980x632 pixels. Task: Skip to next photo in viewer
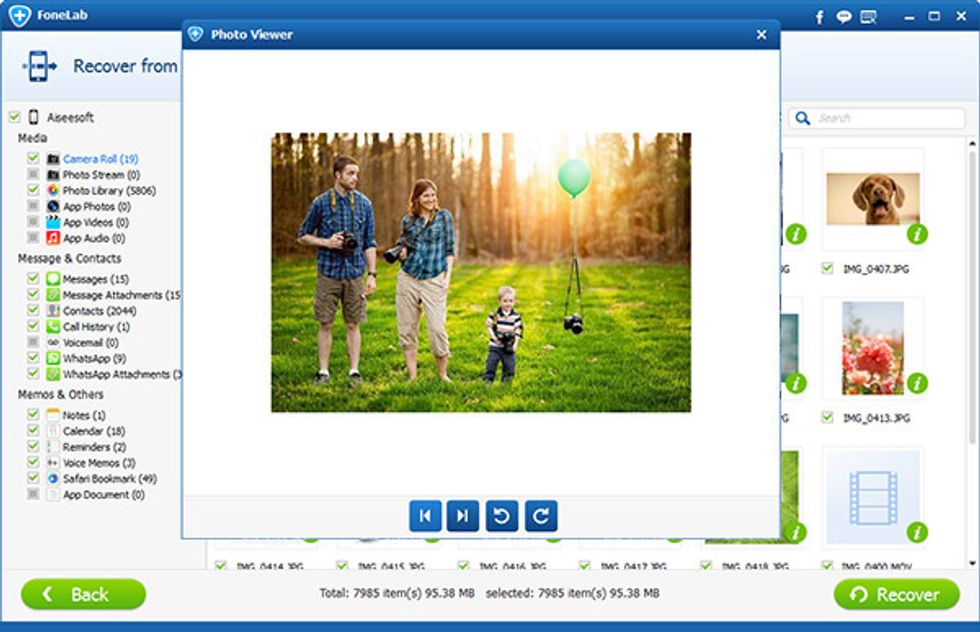pos(463,516)
